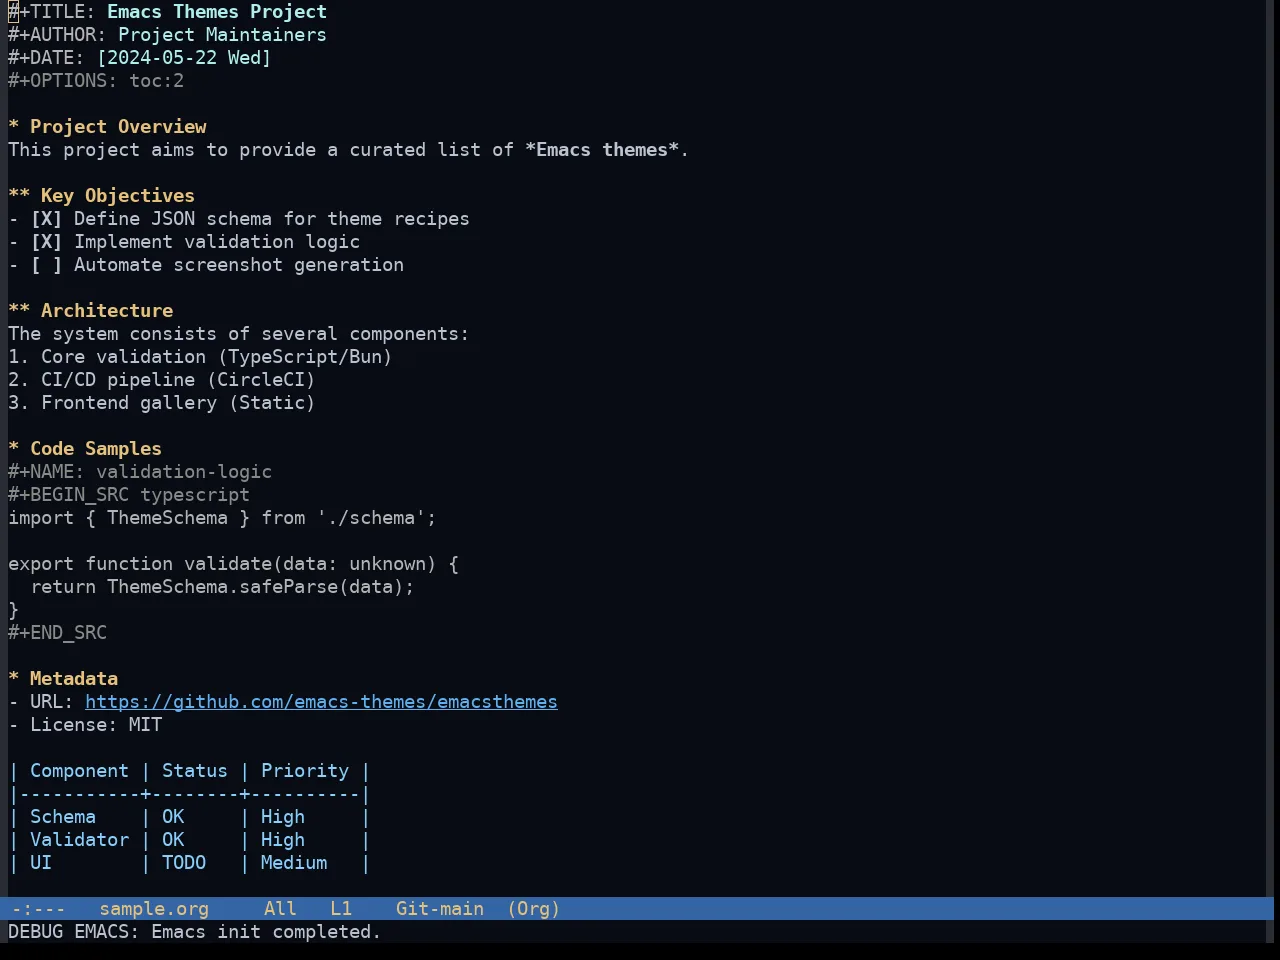Click the #+OPTIONS toc:2 line
Viewport: 1280px width, 960px height.
(96, 81)
